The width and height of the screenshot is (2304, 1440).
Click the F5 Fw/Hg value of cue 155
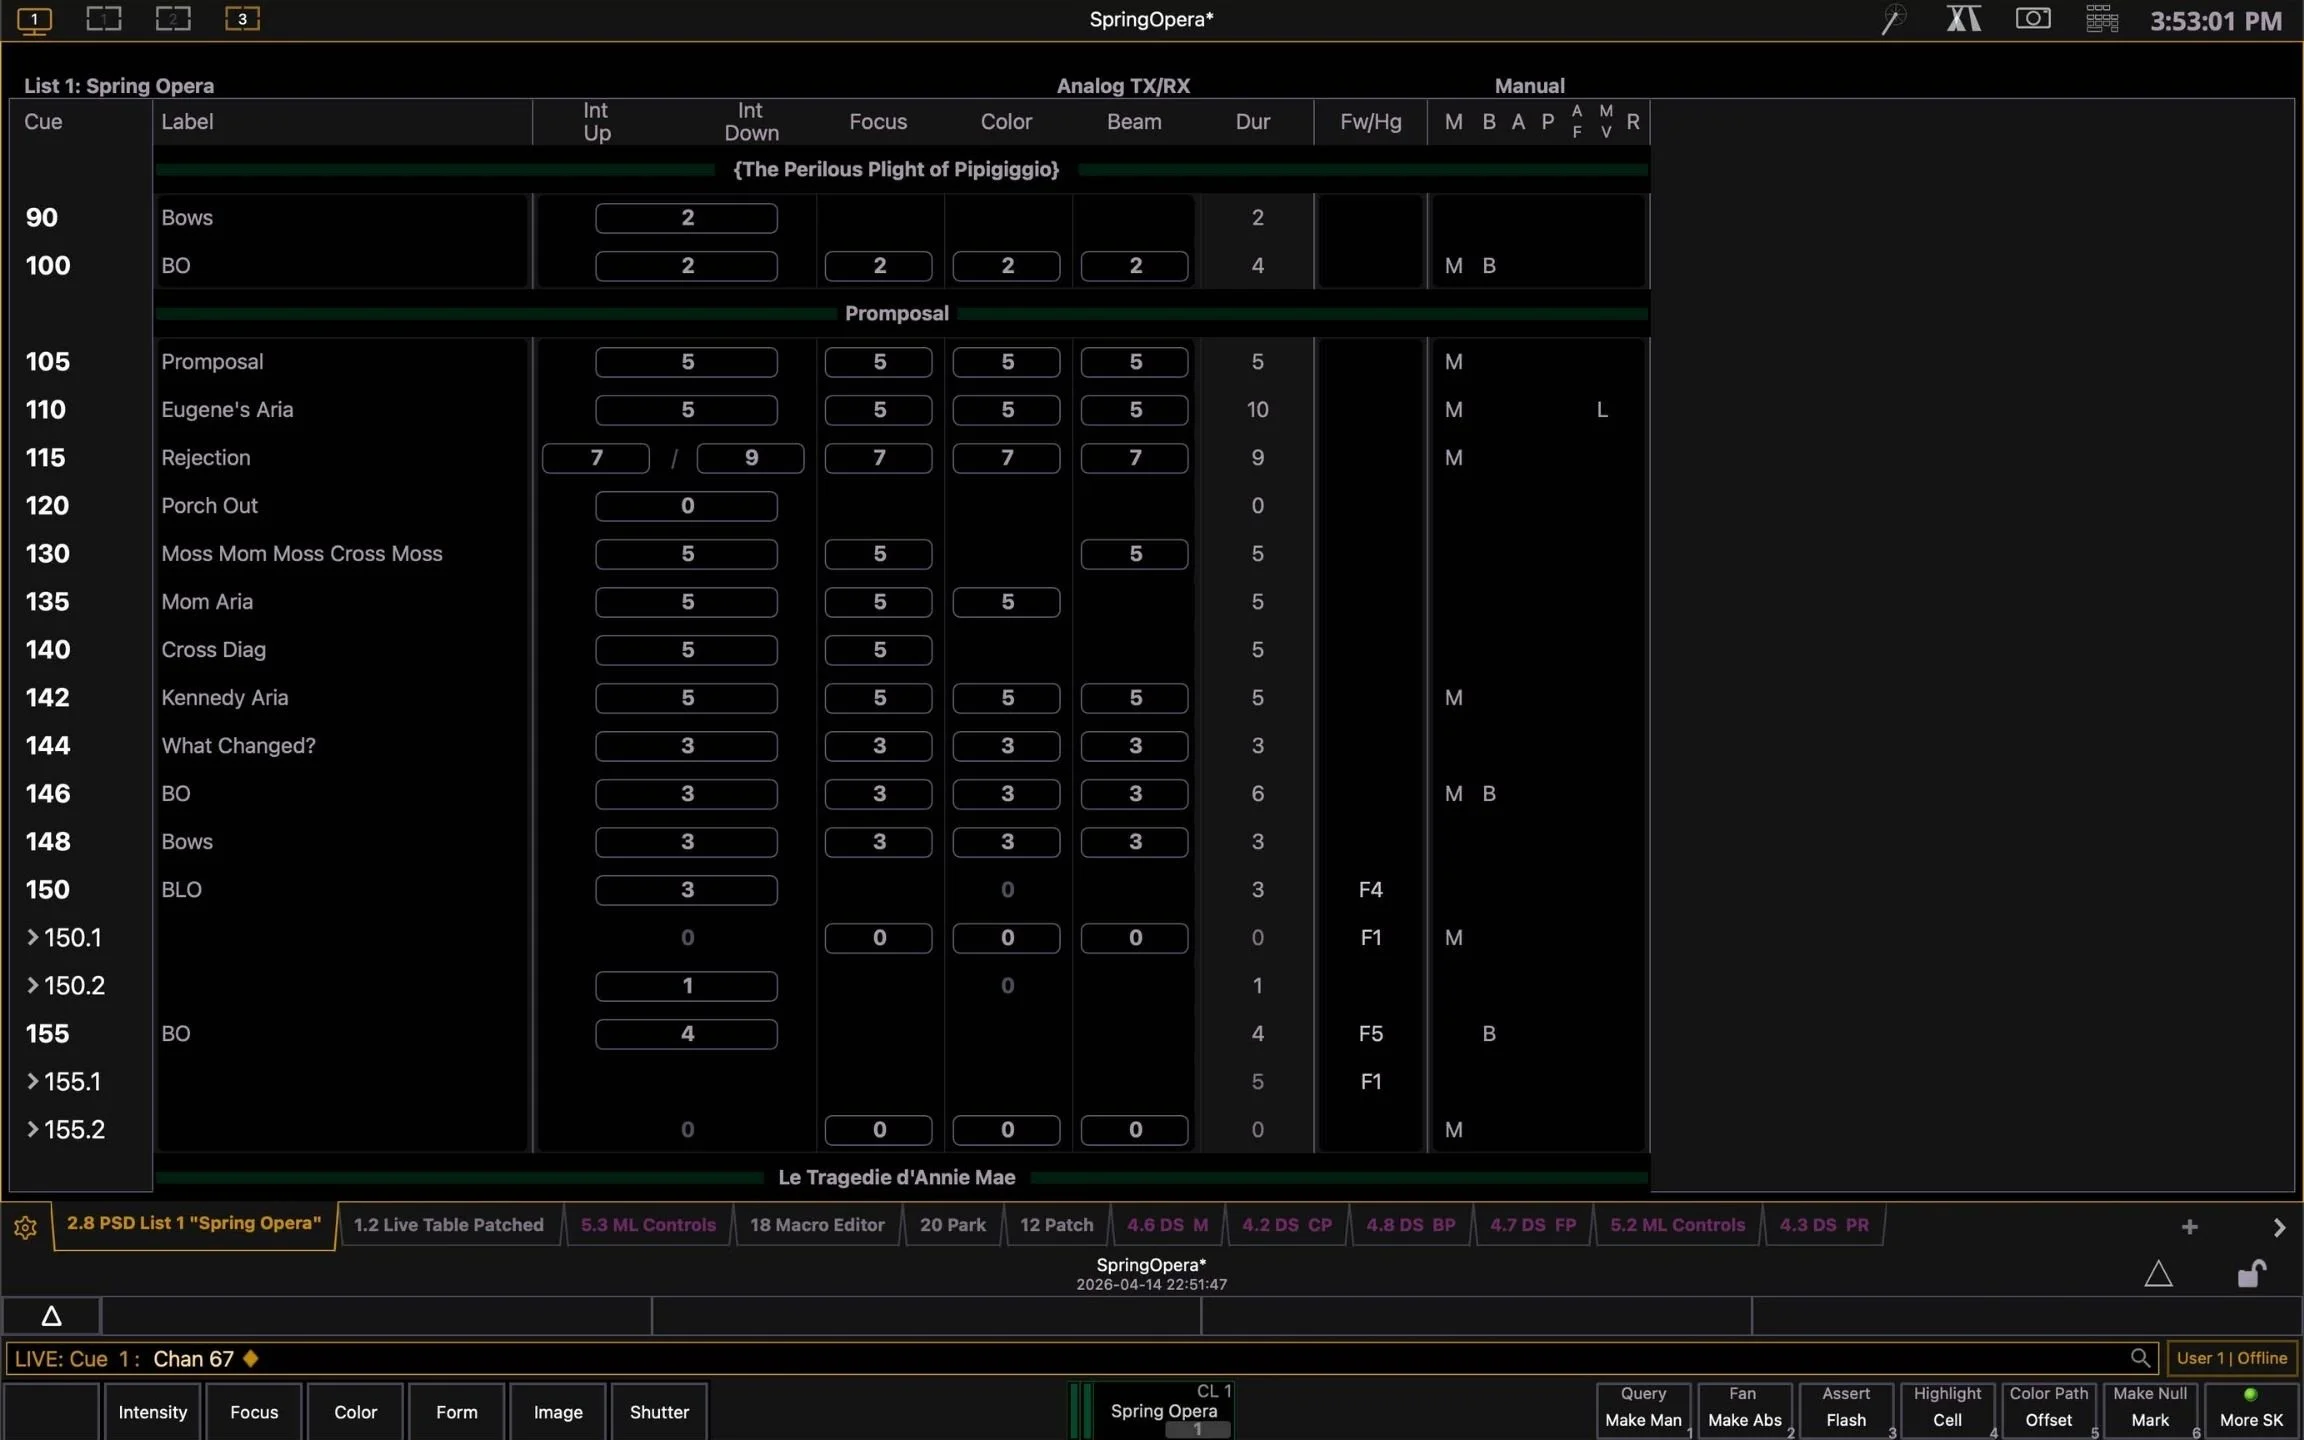1370,1033
